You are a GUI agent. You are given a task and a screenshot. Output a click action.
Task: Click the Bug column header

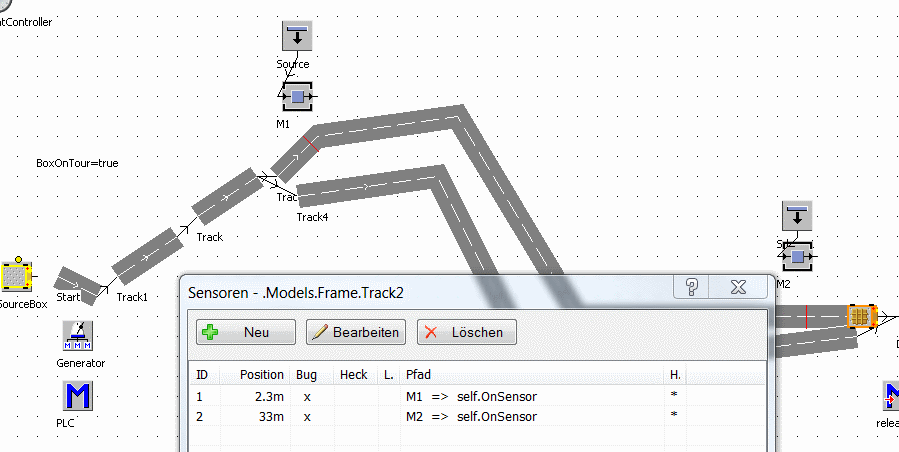tap(305, 374)
